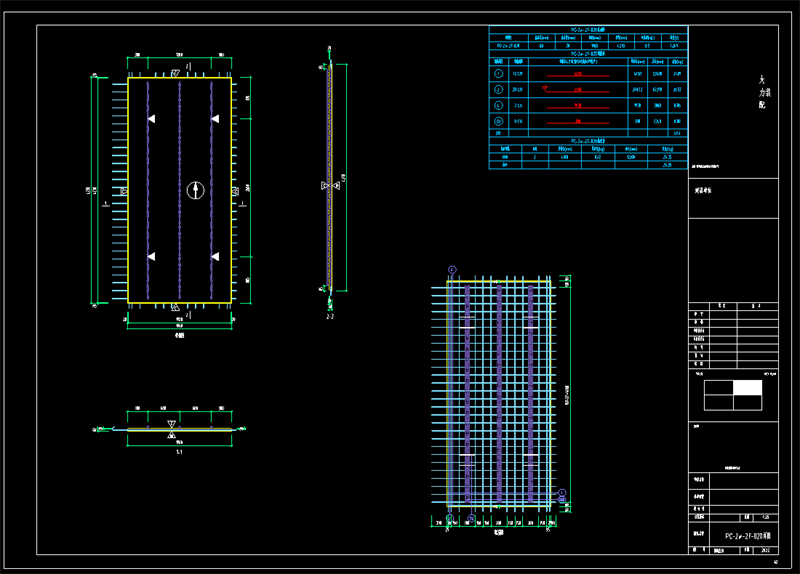The height and width of the screenshot is (574, 800).
Task: Select the red rebar shape with hooked end
Action: tap(577, 89)
